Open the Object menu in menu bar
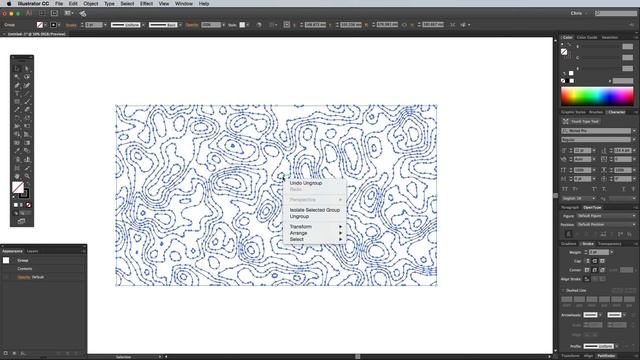The image size is (640, 360). point(91,3)
